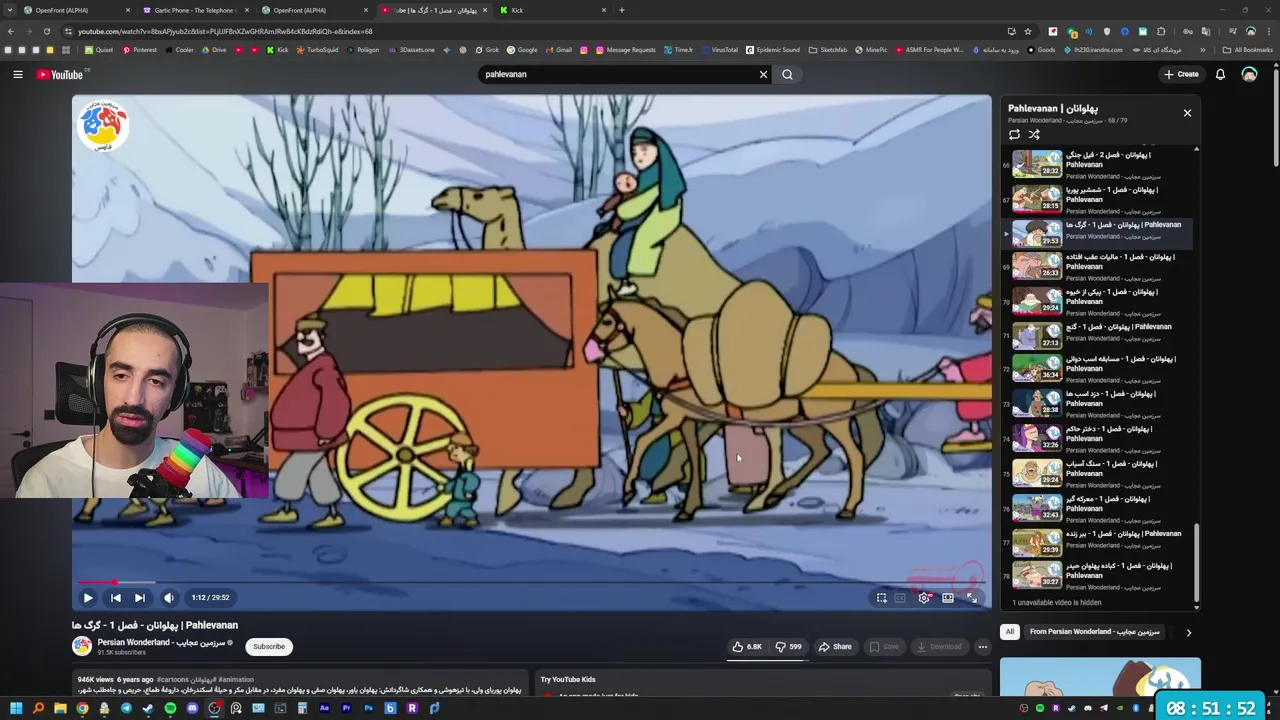Click the Save button
This screenshot has width=1280, height=720.
click(883, 647)
